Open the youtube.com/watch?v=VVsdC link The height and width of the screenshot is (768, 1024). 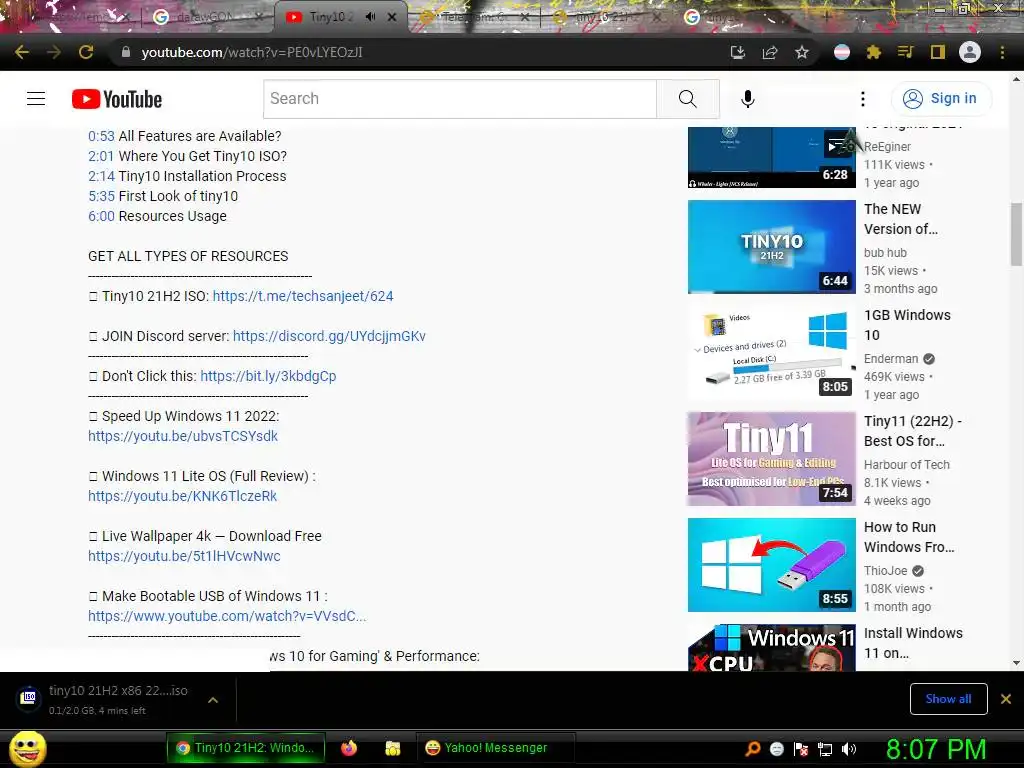point(227,616)
